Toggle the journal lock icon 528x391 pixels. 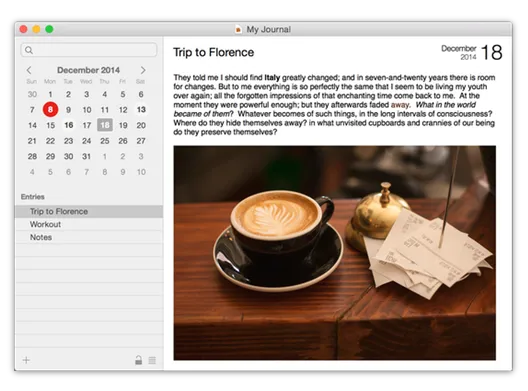pyautogui.click(x=138, y=360)
